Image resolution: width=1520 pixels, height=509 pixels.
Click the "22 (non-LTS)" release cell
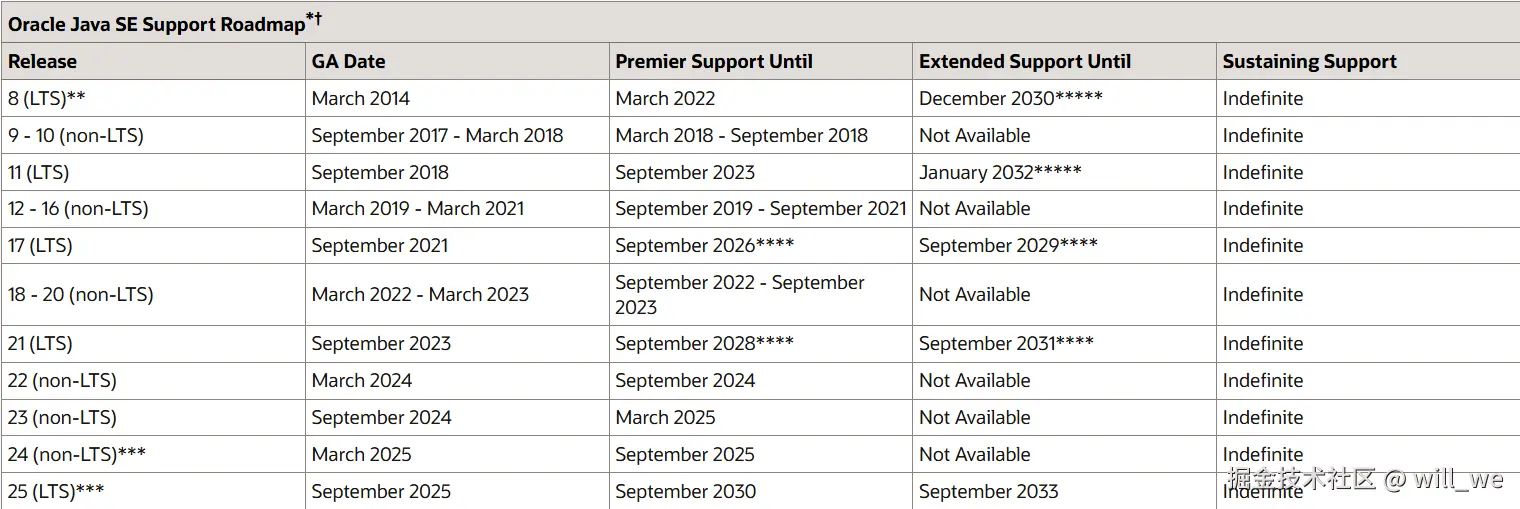pos(62,380)
